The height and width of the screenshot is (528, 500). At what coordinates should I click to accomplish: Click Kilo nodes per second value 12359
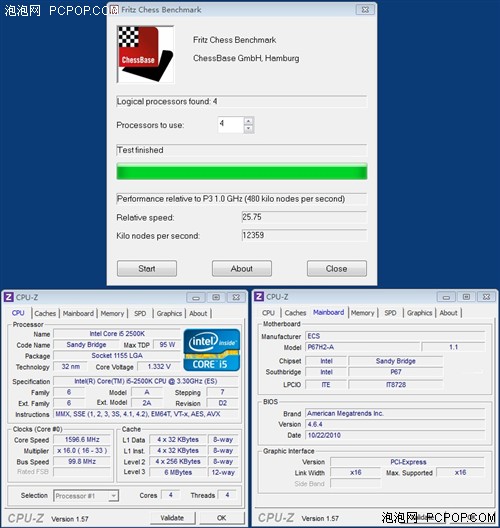[304, 235]
